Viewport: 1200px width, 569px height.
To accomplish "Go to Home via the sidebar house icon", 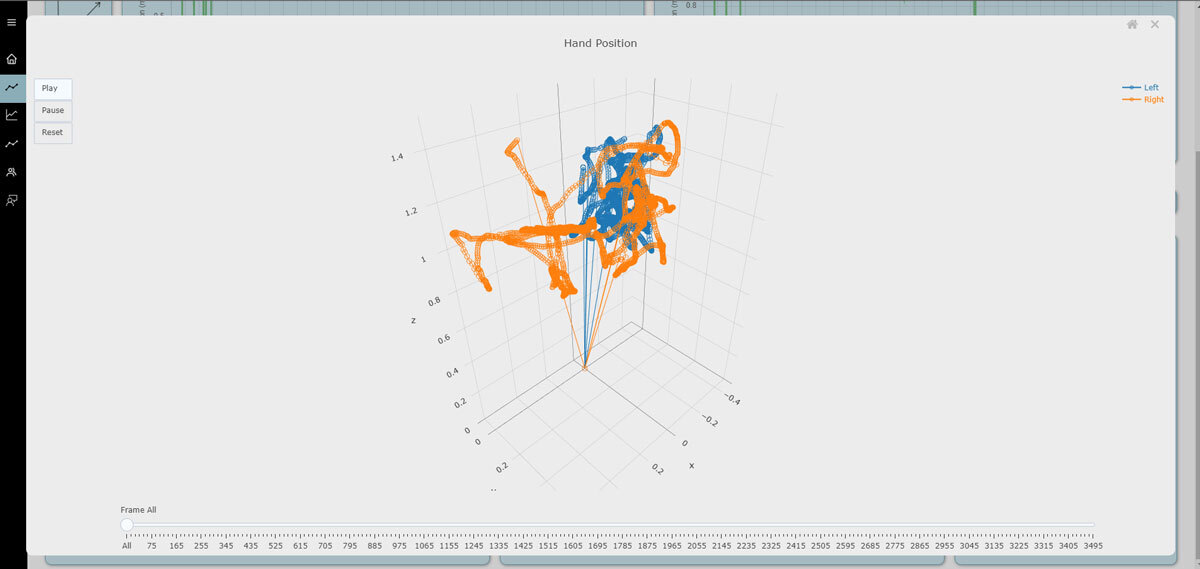I will click(x=12, y=59).
